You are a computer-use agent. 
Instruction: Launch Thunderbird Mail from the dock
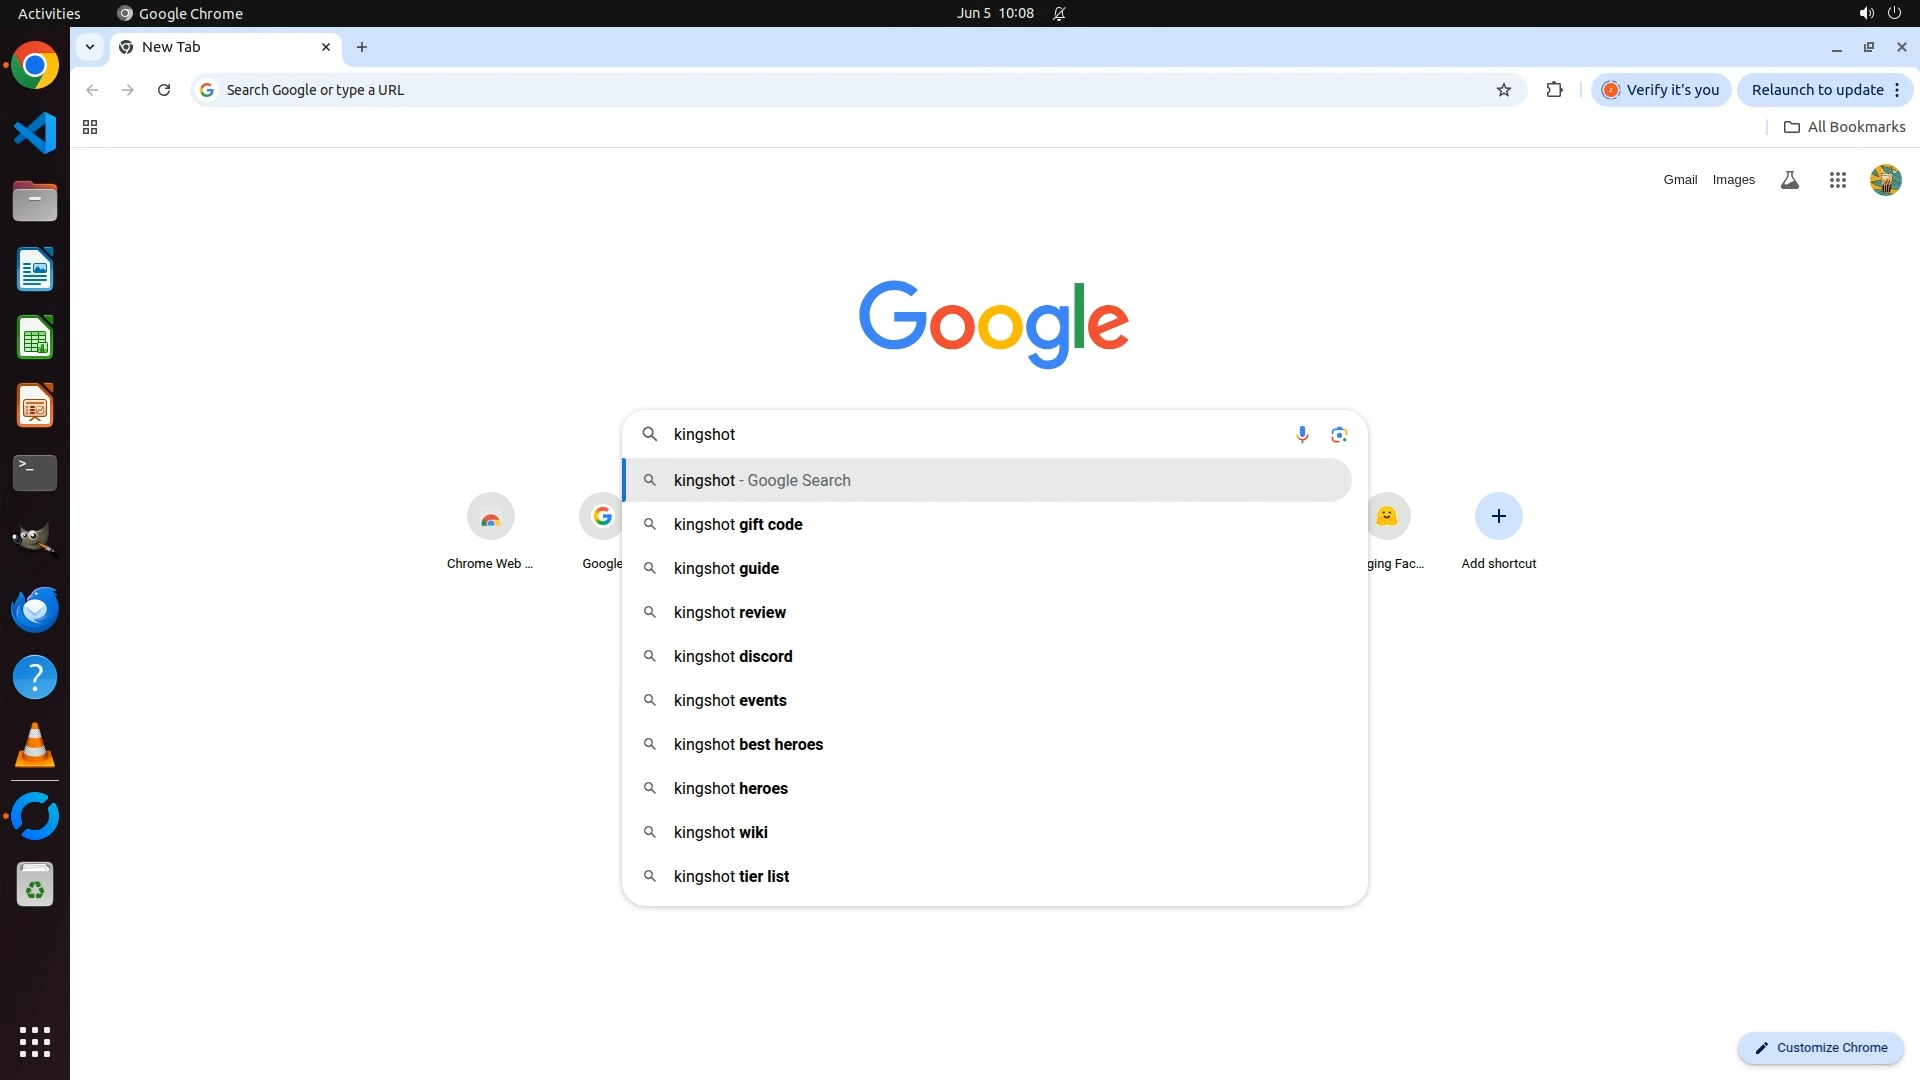[x=35, y=609]
